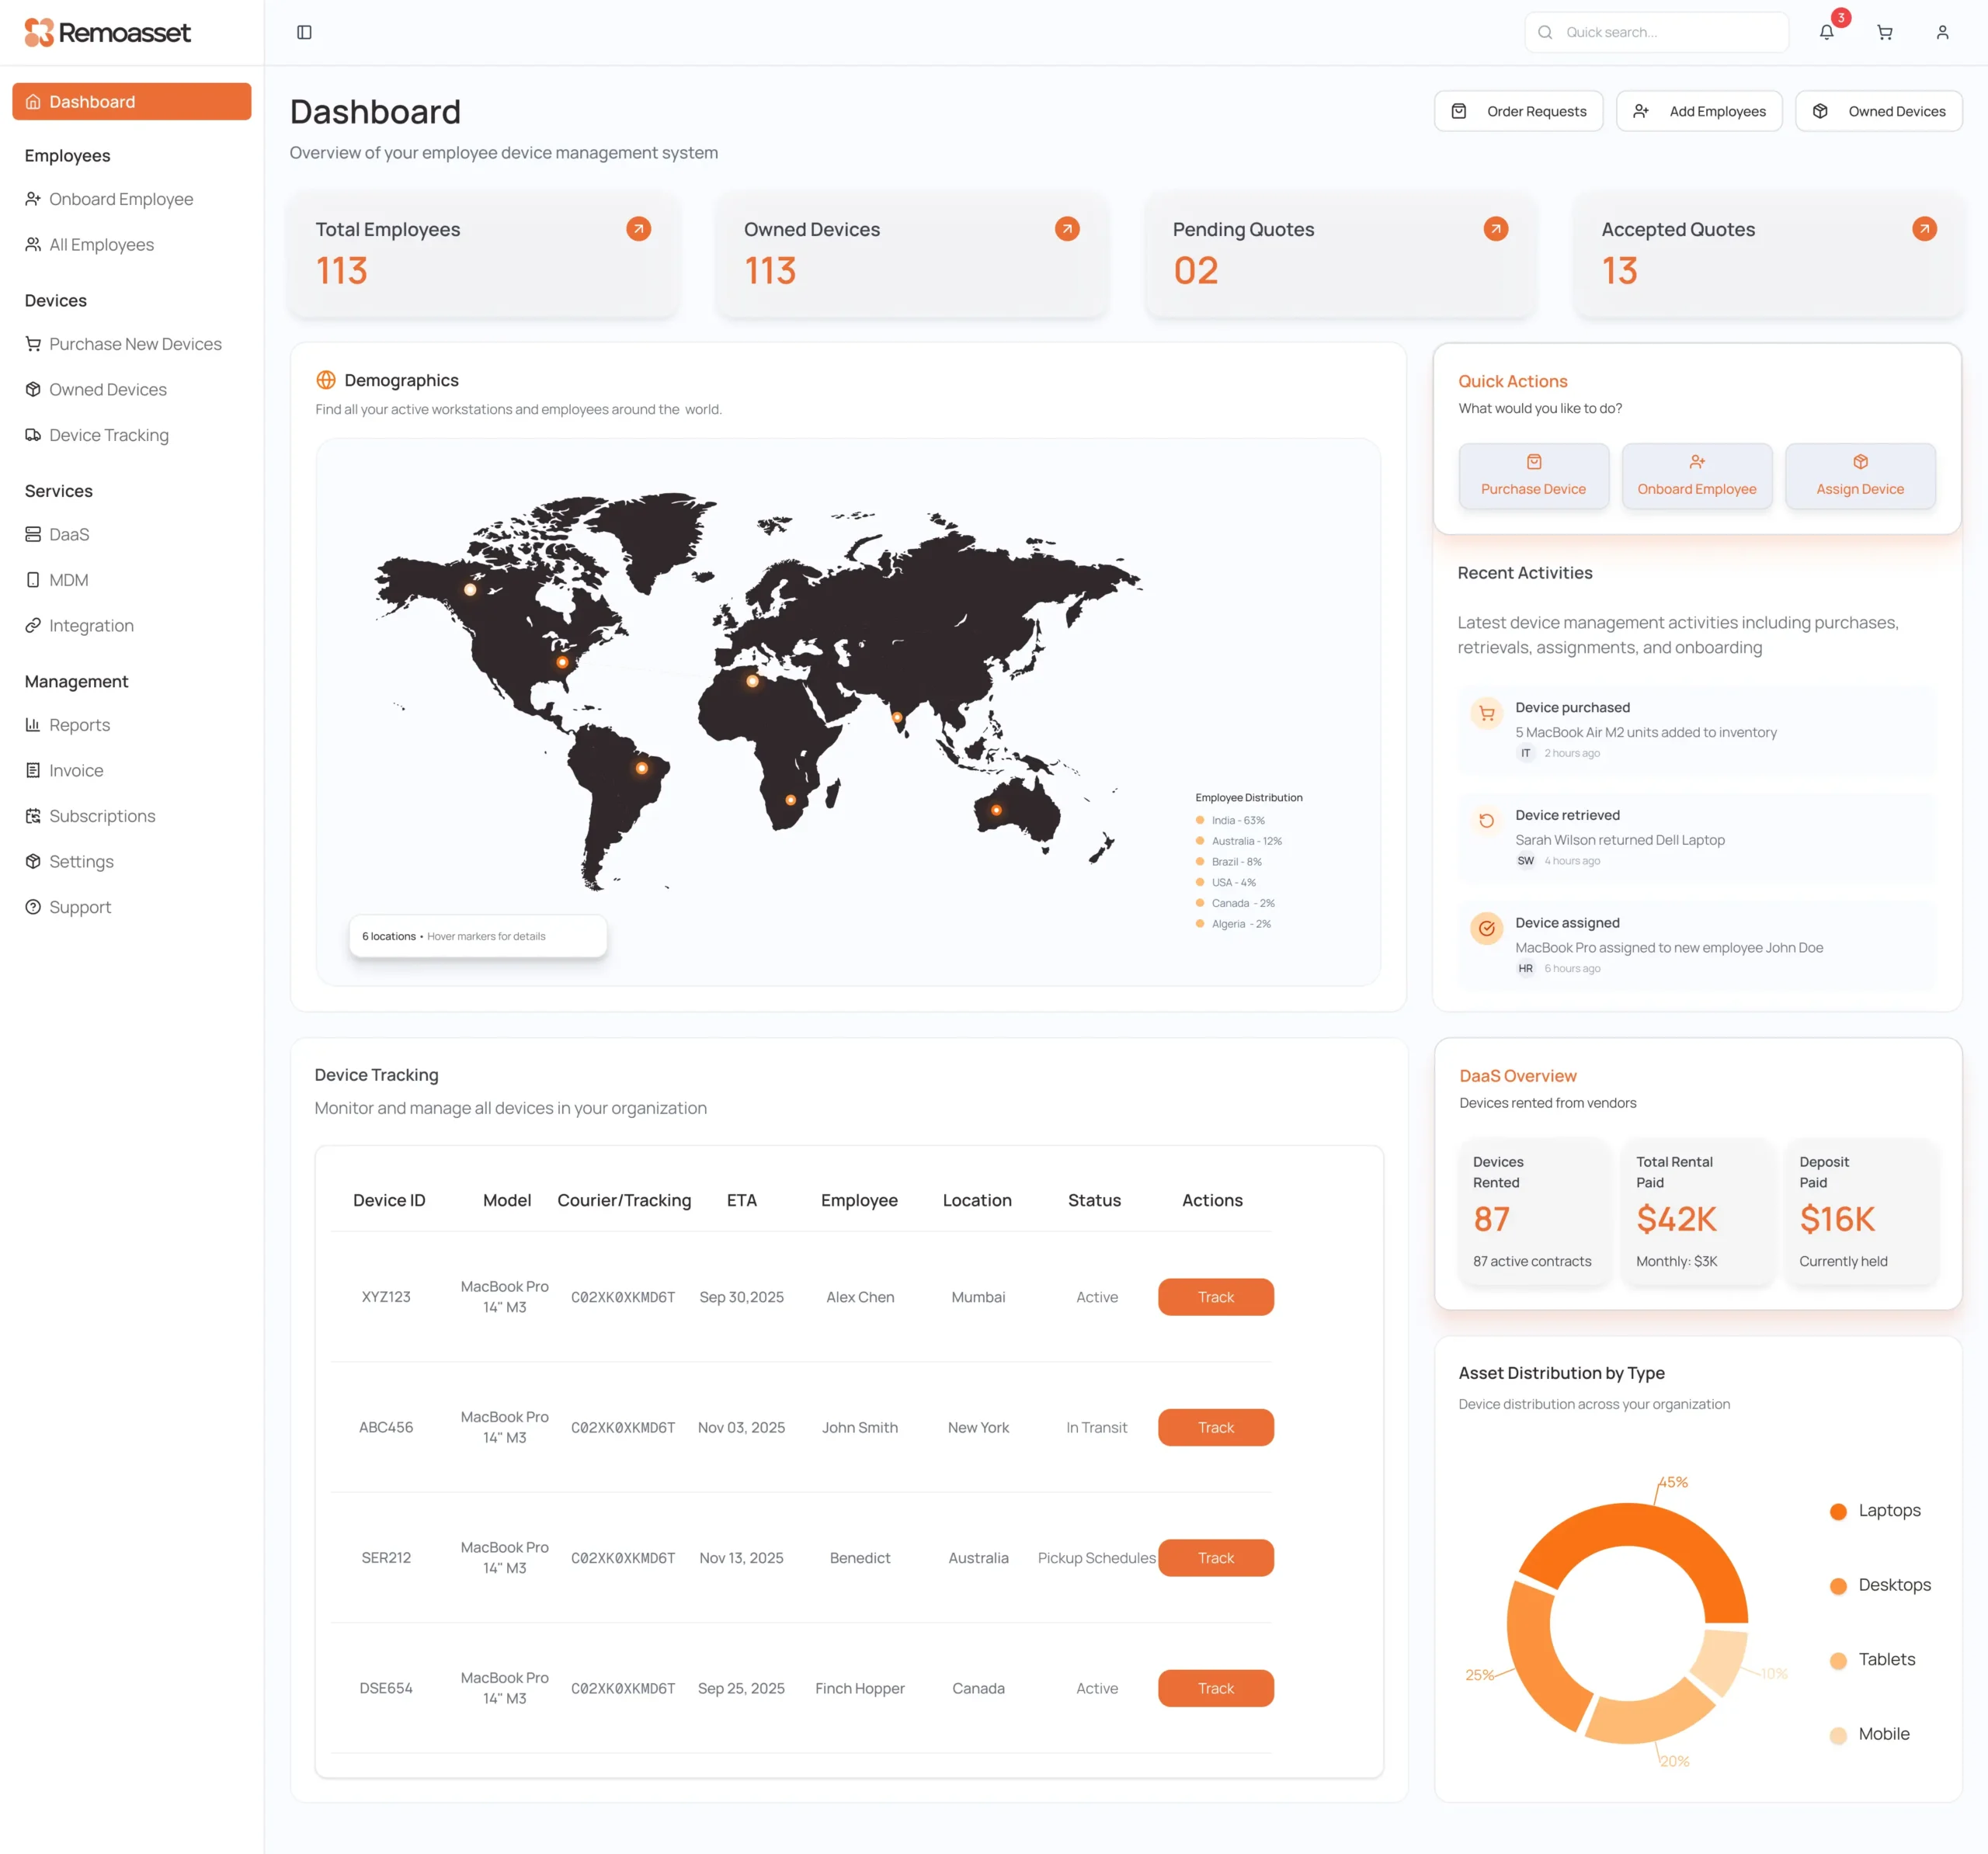Image resolution: width=1988 pixels, height=1854 pixels.
Task: Click the Quick search input field
Action: 1656,32
